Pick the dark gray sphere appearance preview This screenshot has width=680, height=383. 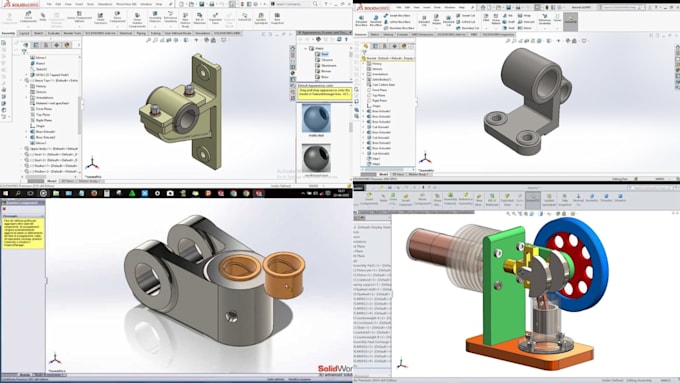coord(316,158)
